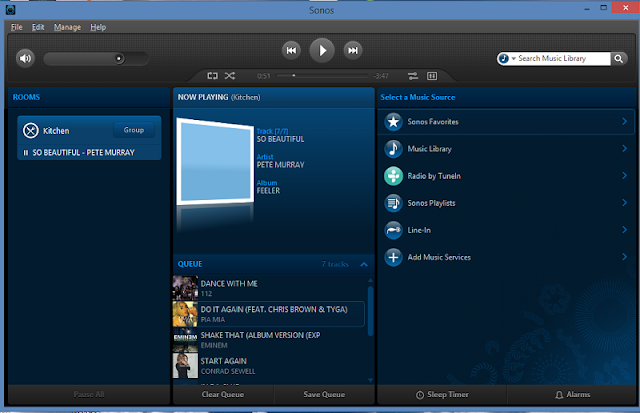Screen dimensions: 640x413
Task: Toggle repeat mode
Action: [x=212, y=75]
